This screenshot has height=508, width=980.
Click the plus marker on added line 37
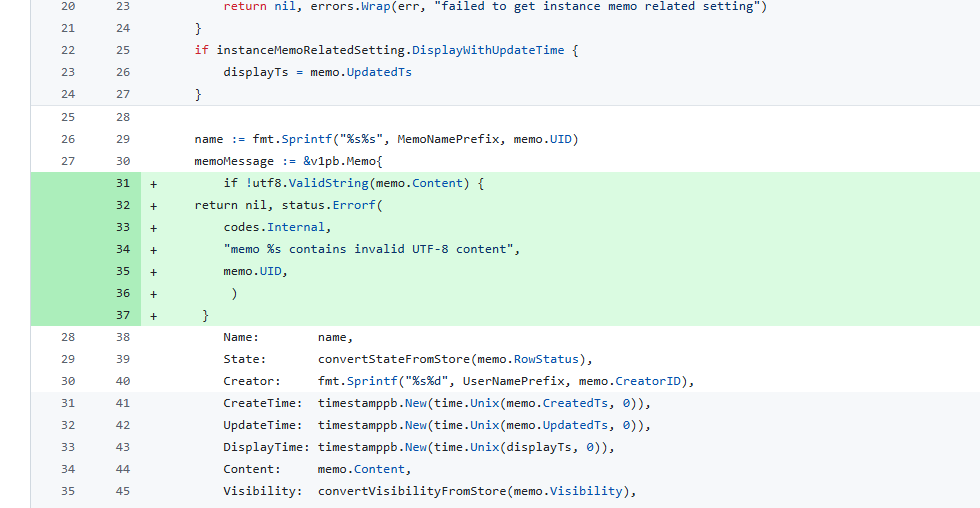[x=154, y=315]
